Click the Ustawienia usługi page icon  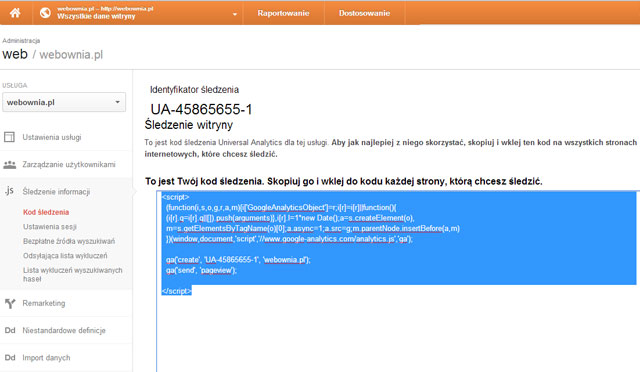tap(9, 137)
